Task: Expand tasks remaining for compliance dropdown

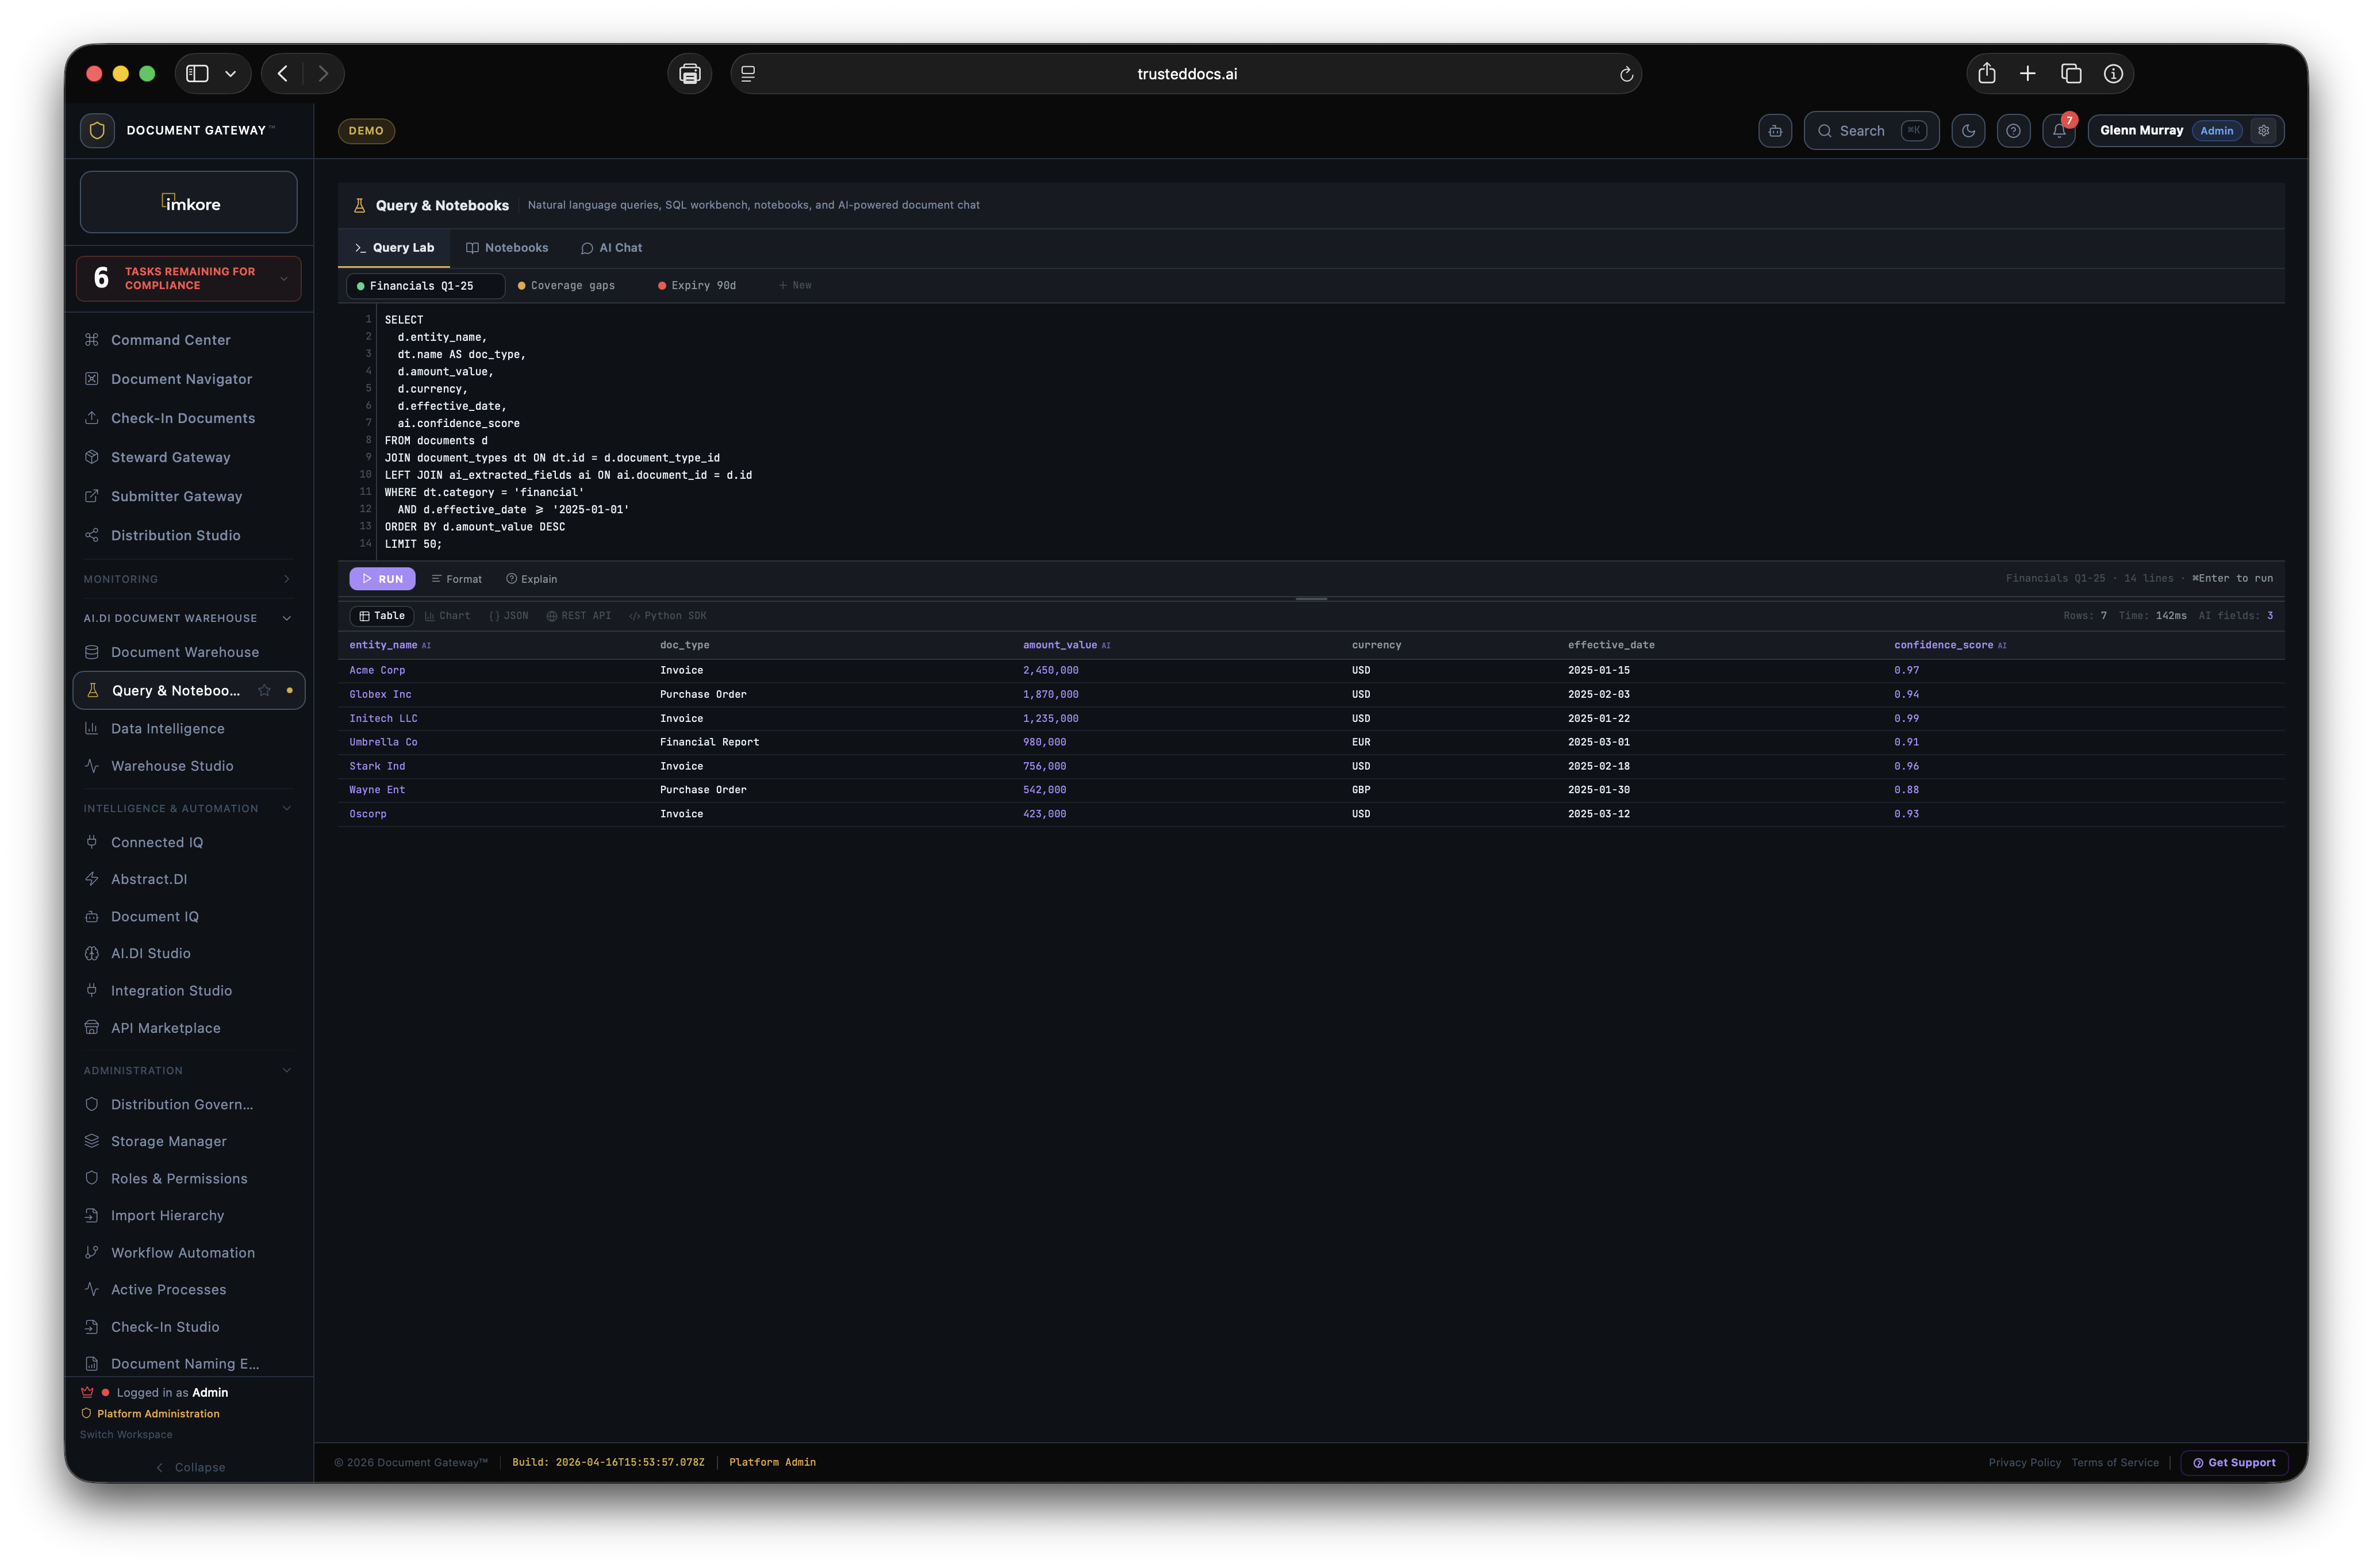Action: (284, 279)
